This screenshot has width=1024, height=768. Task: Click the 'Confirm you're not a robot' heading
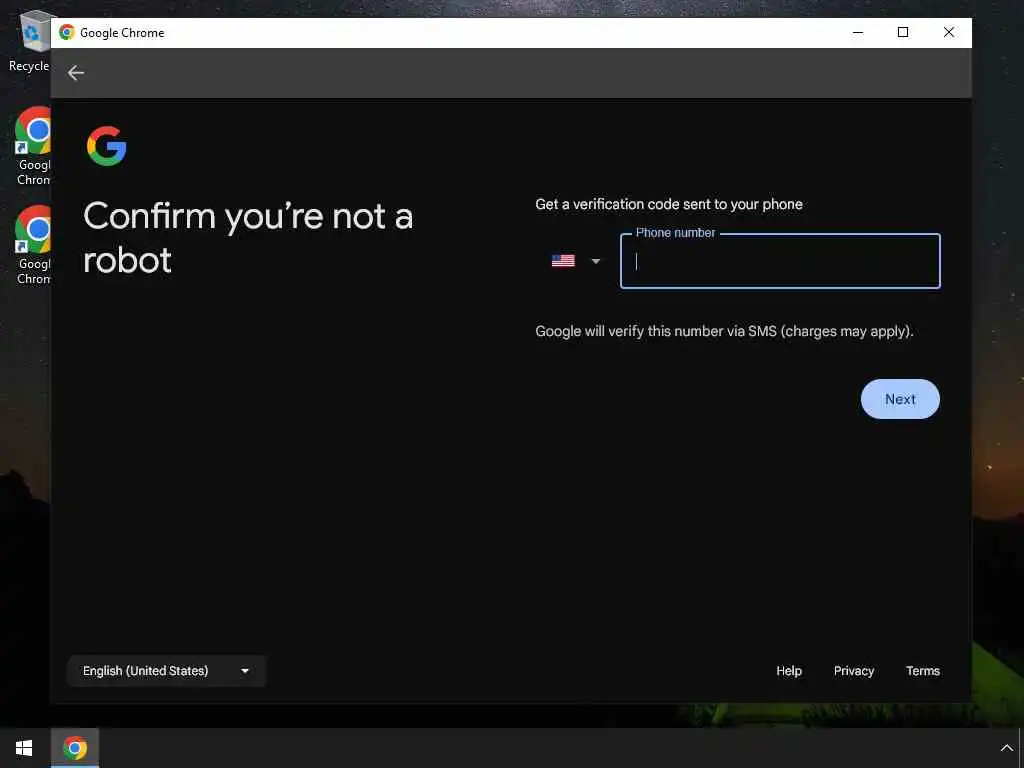tap(248, 238)
